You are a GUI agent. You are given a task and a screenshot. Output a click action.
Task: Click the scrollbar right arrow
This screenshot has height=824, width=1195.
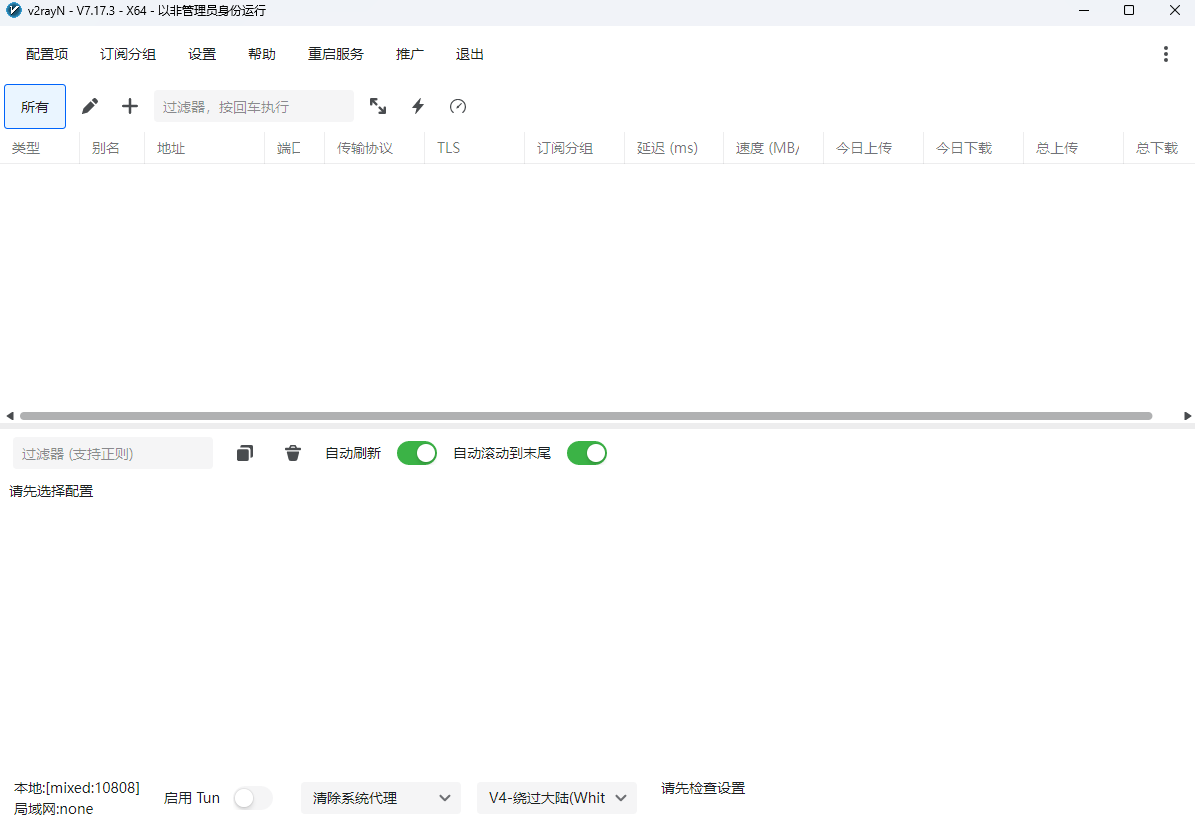coord(1187,416)
